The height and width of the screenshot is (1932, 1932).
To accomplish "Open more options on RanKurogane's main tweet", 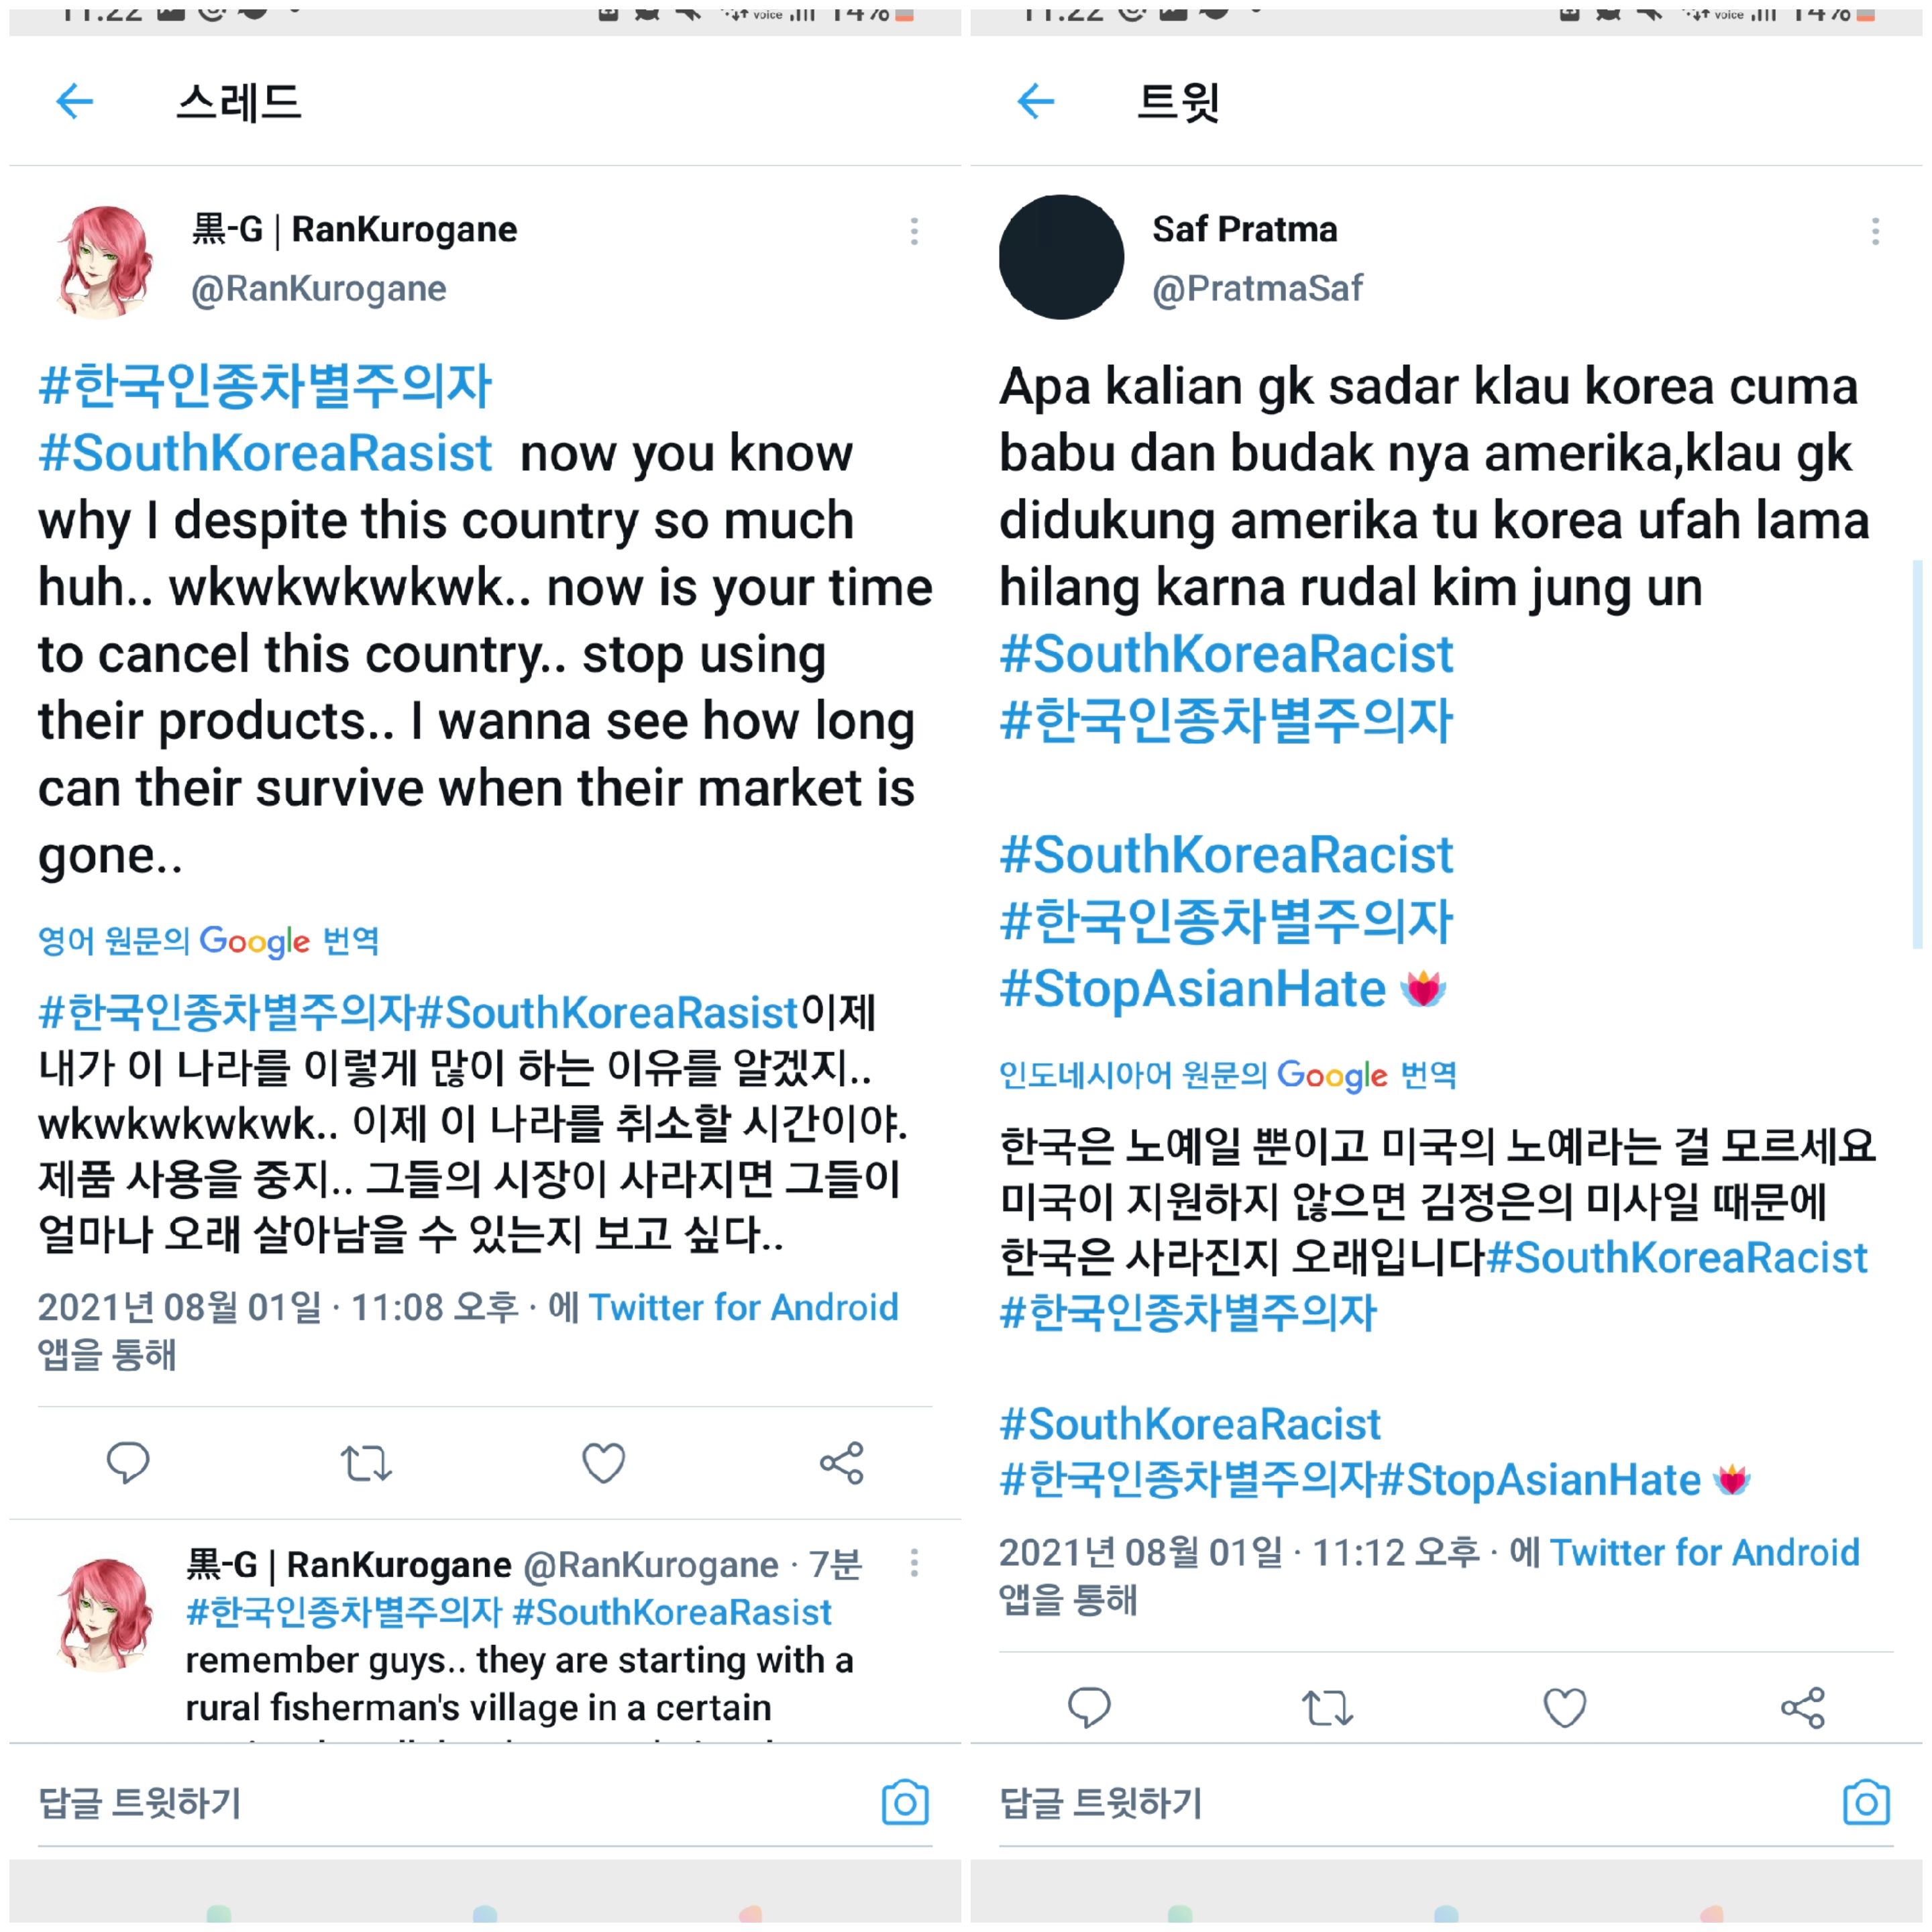I will coord(914,232).
